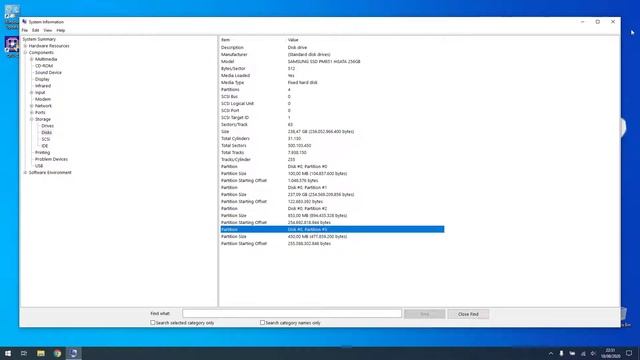Select the Software Environment label
This screenshot has width=640, height=360.
[x=50, y=172]
